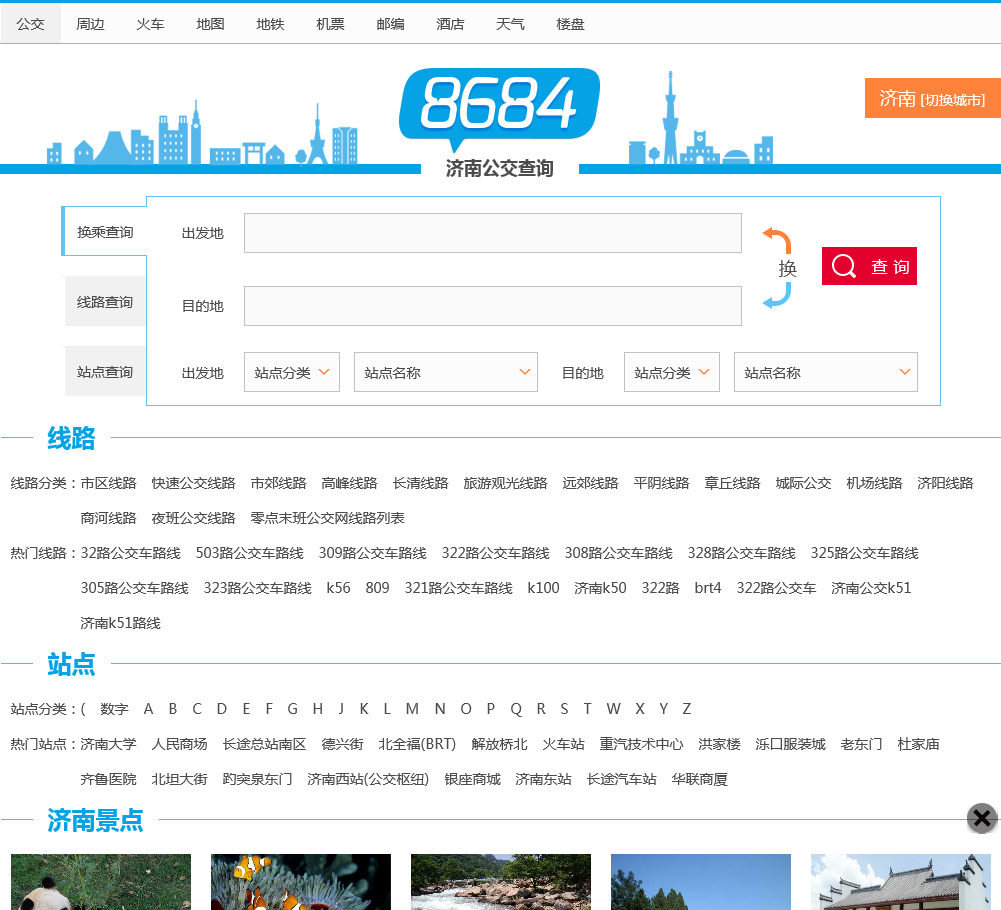The image size is (1001, 910).
Task: Open the 809 route link
Action: [x=377, y=588]
